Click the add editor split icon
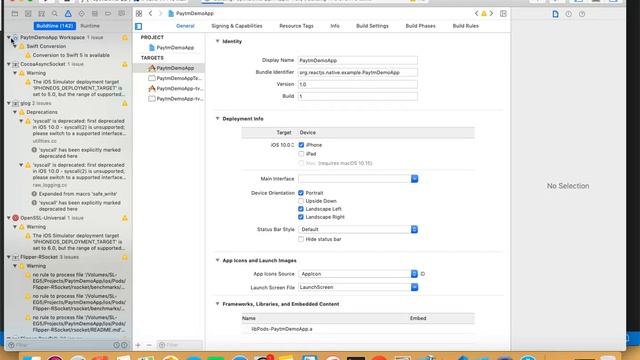Image resolution: width=640 pixels, height=360 pixels. pos(503,13)
